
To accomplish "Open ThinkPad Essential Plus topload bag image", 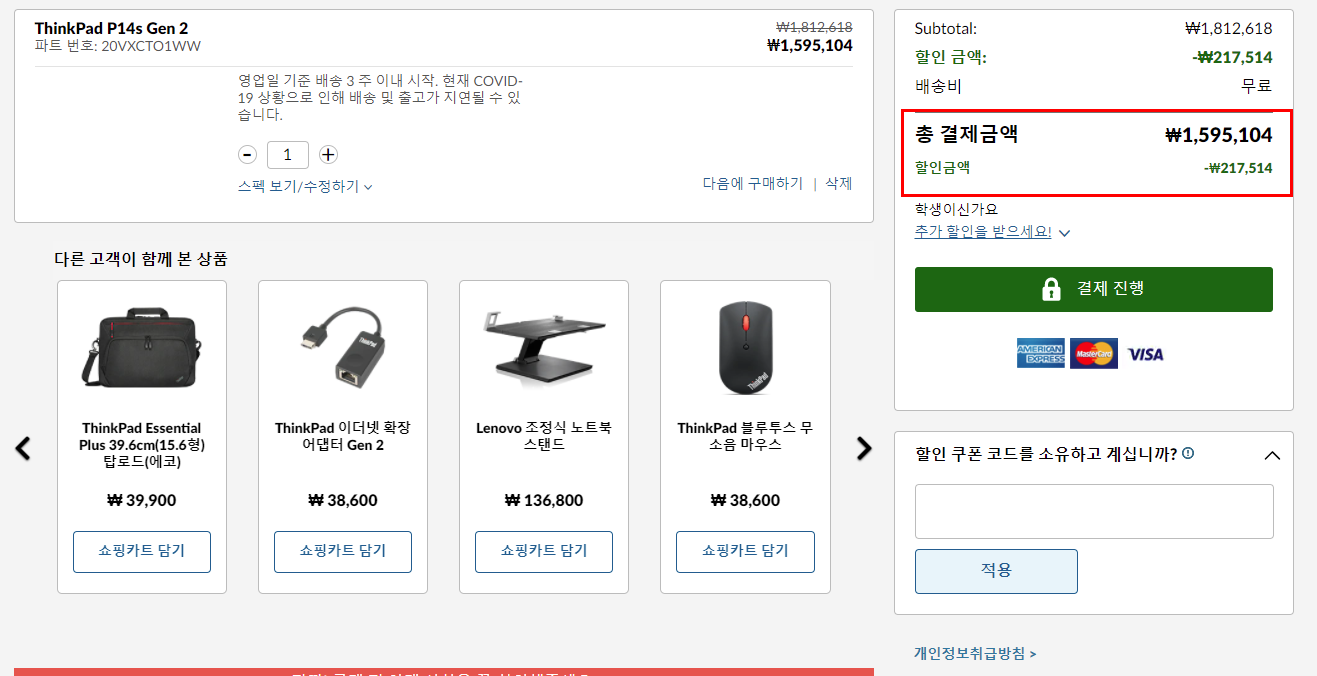I will 141,348.
